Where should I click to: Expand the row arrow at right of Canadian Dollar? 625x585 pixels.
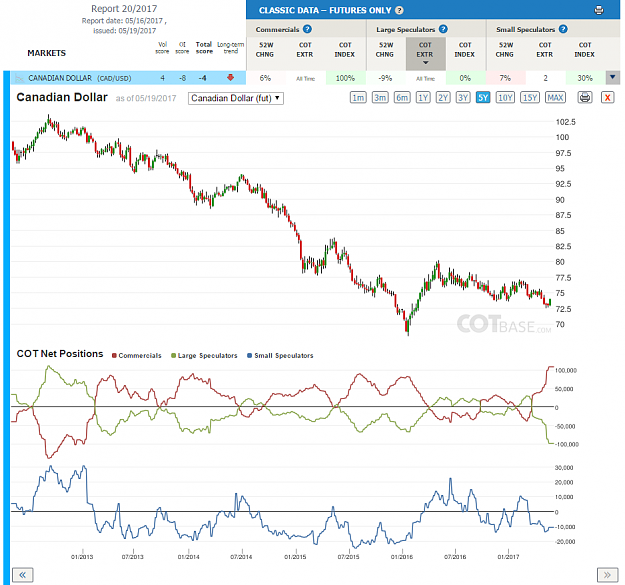(x=613, y=78)
